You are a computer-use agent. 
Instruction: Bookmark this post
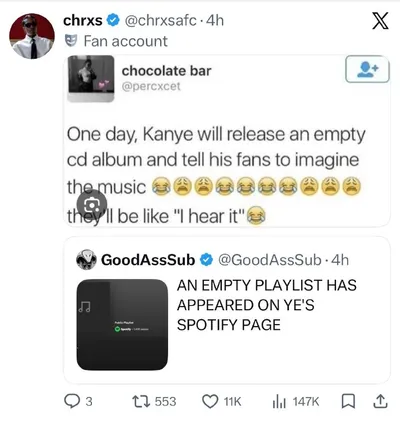tap(348, 401)
